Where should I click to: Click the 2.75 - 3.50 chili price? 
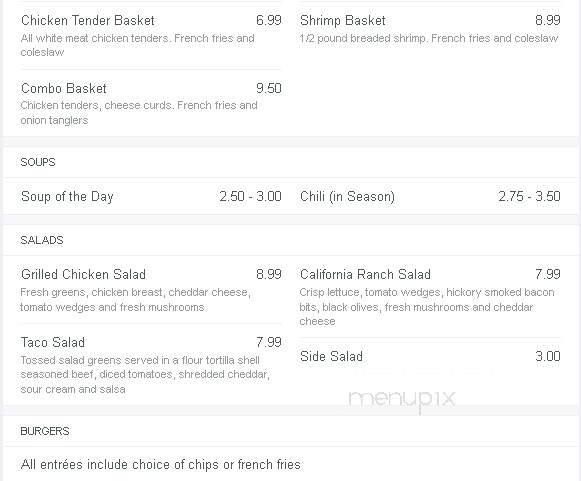tap(529, 196)
